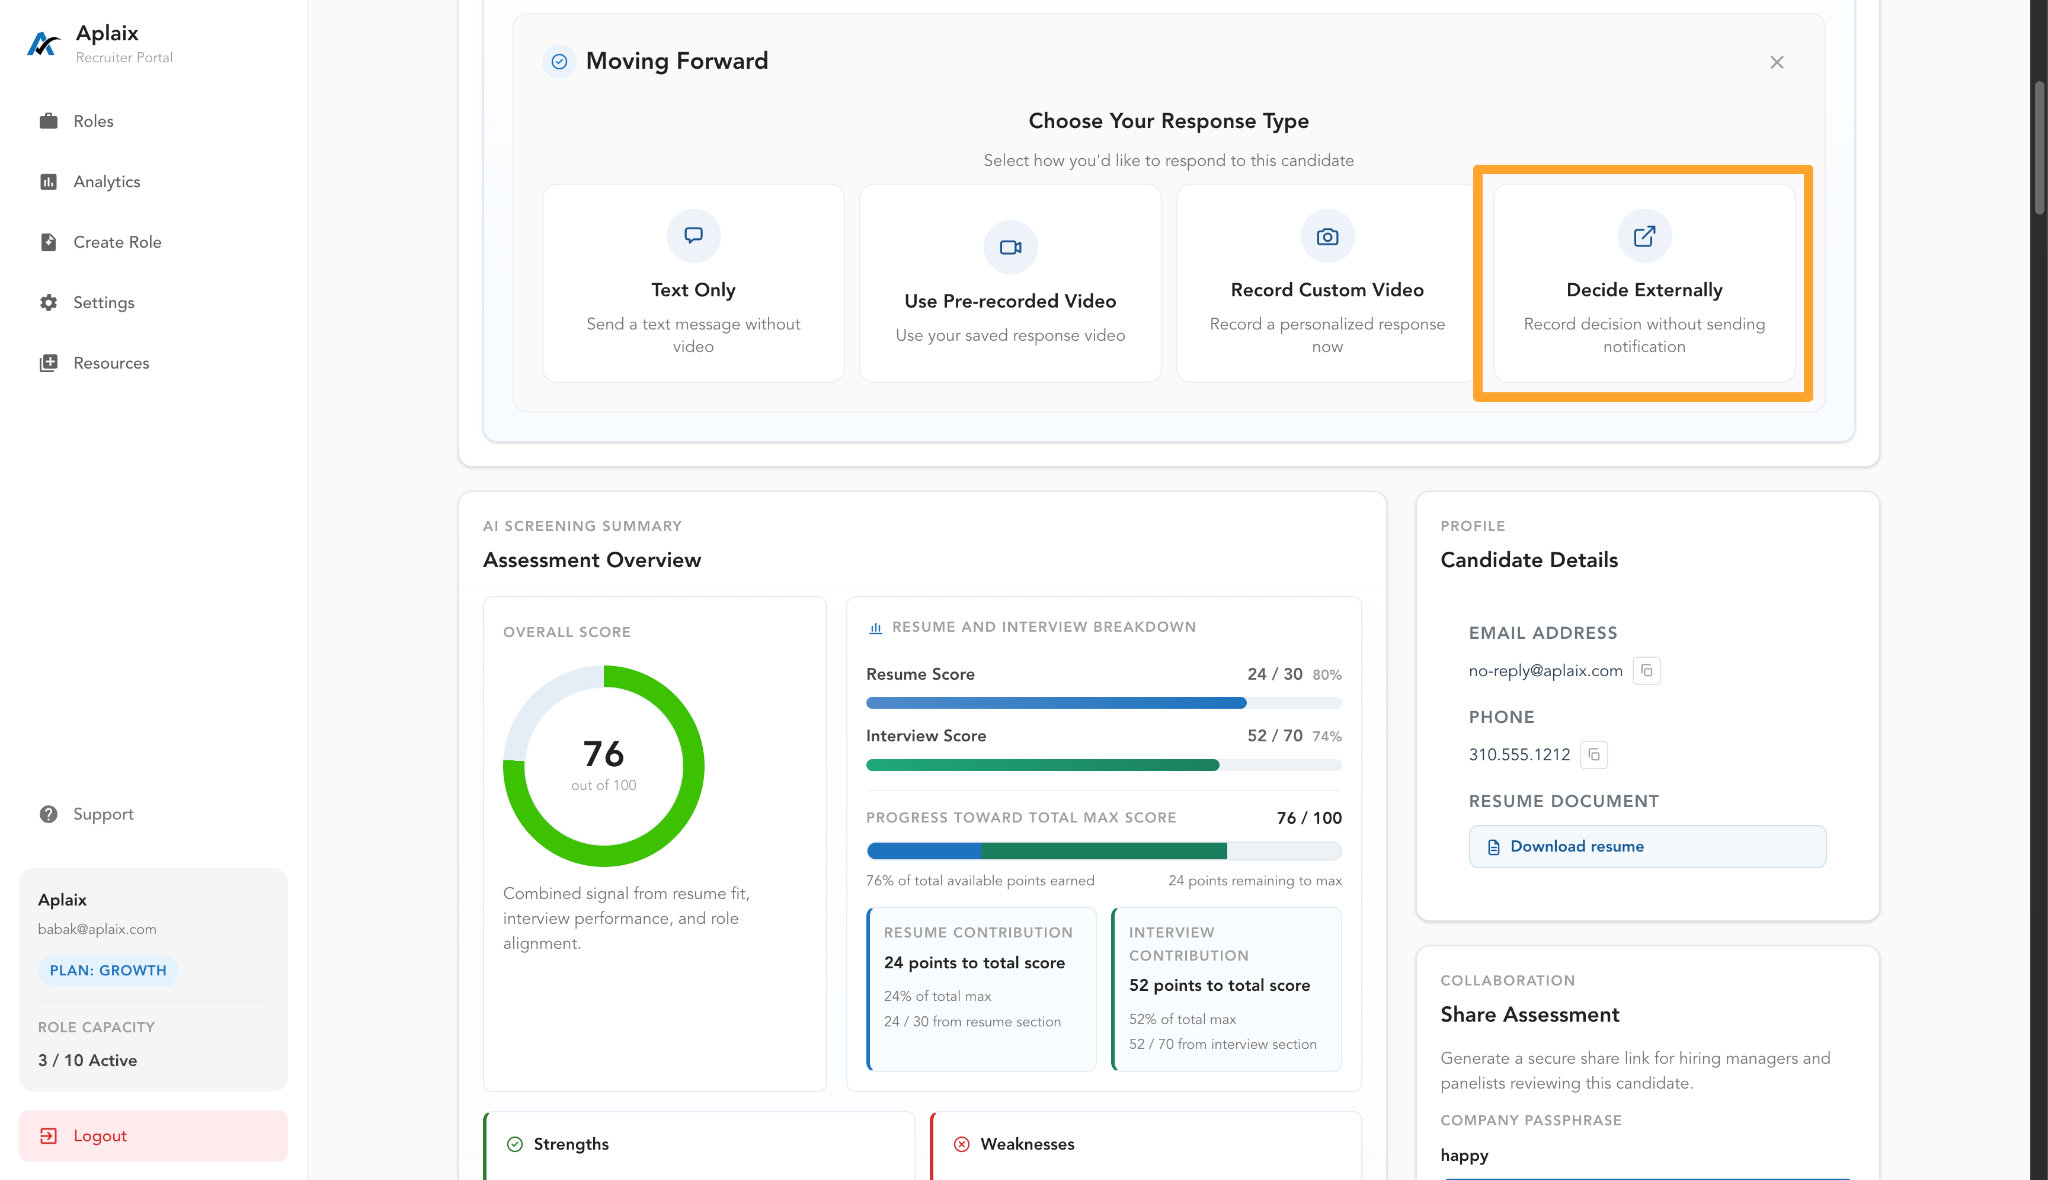The image size is (2048, 1180).
Task: Copy the candidate phone number
Action: tap(1594, 755)
